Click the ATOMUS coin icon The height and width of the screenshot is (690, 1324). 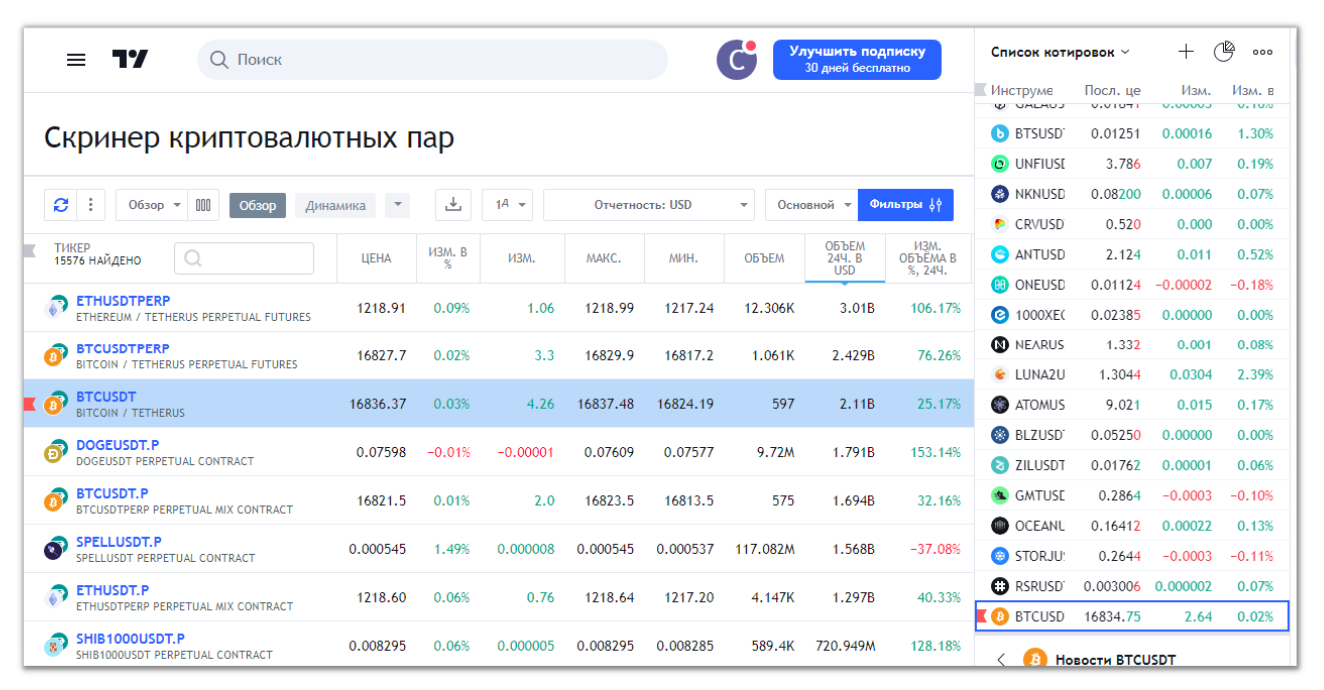pos(1000,405)
